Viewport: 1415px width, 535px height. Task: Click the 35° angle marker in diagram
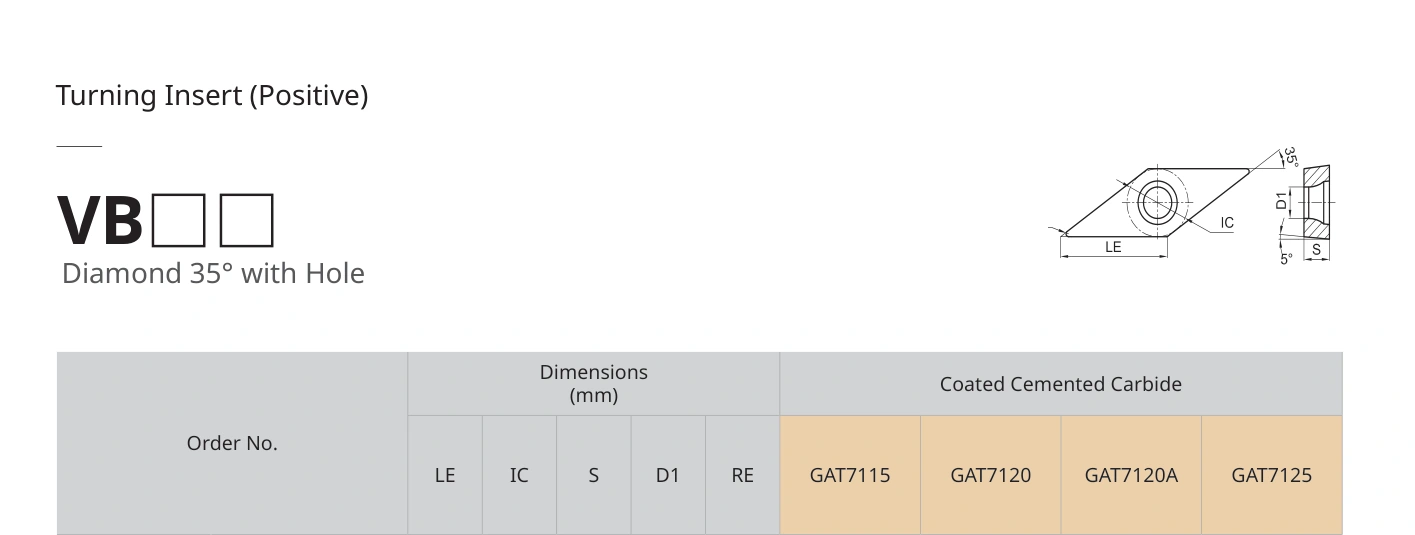coord(1291,157)
